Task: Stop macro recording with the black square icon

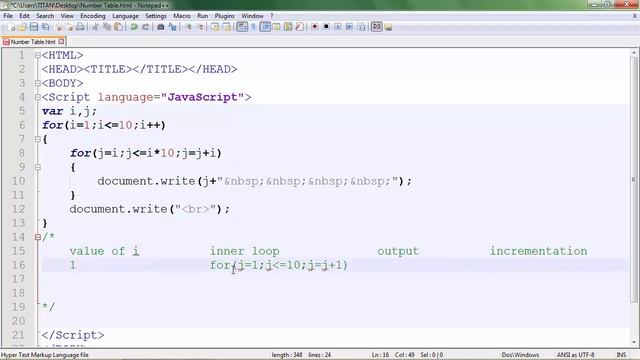Action: [326, 27]
